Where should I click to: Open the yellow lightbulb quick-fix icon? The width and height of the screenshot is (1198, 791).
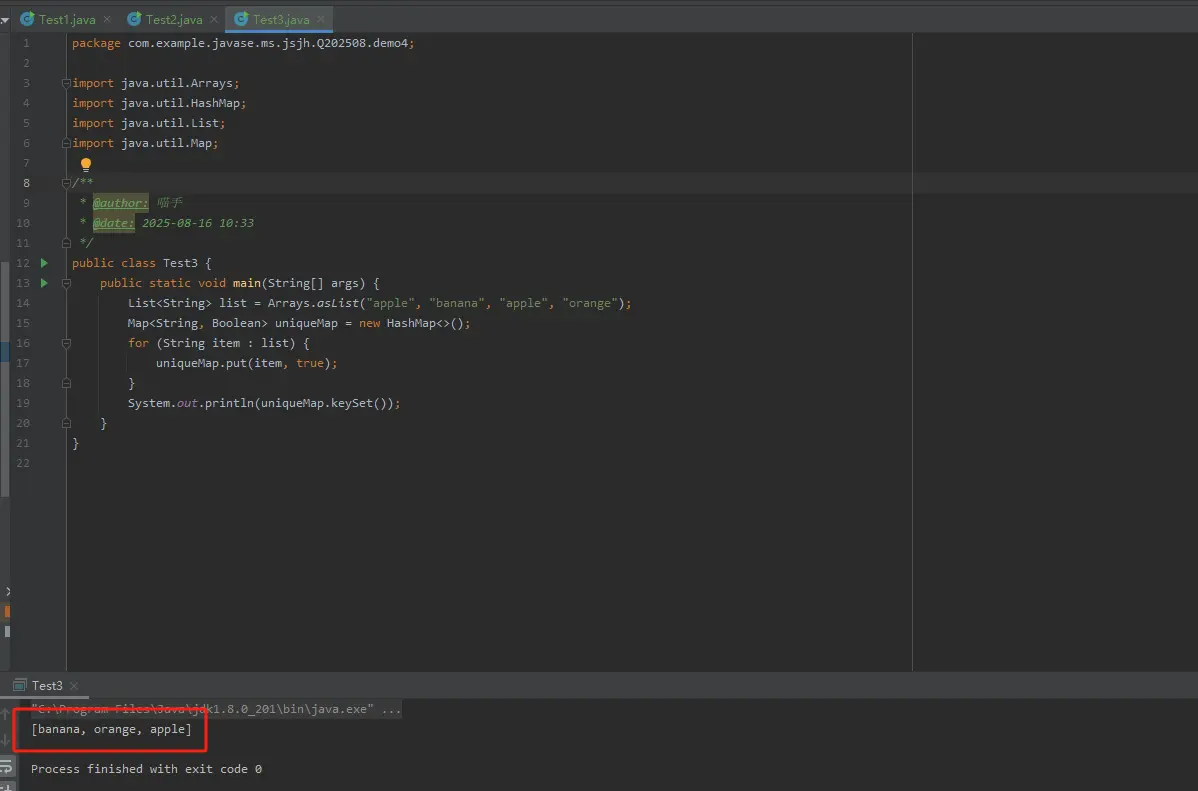click(86, 164)
